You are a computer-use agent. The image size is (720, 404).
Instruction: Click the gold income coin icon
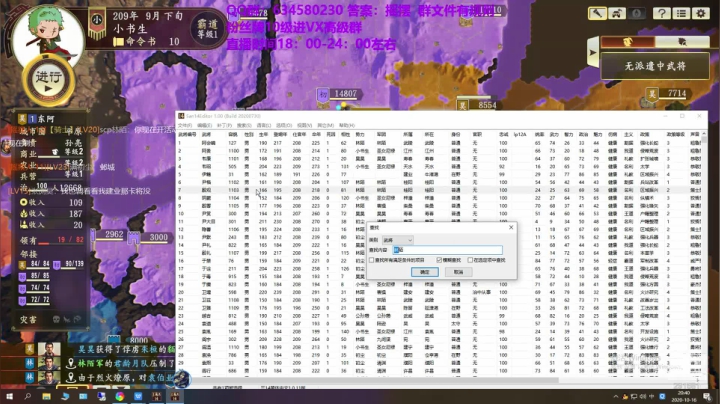click(x=23, y=202)
